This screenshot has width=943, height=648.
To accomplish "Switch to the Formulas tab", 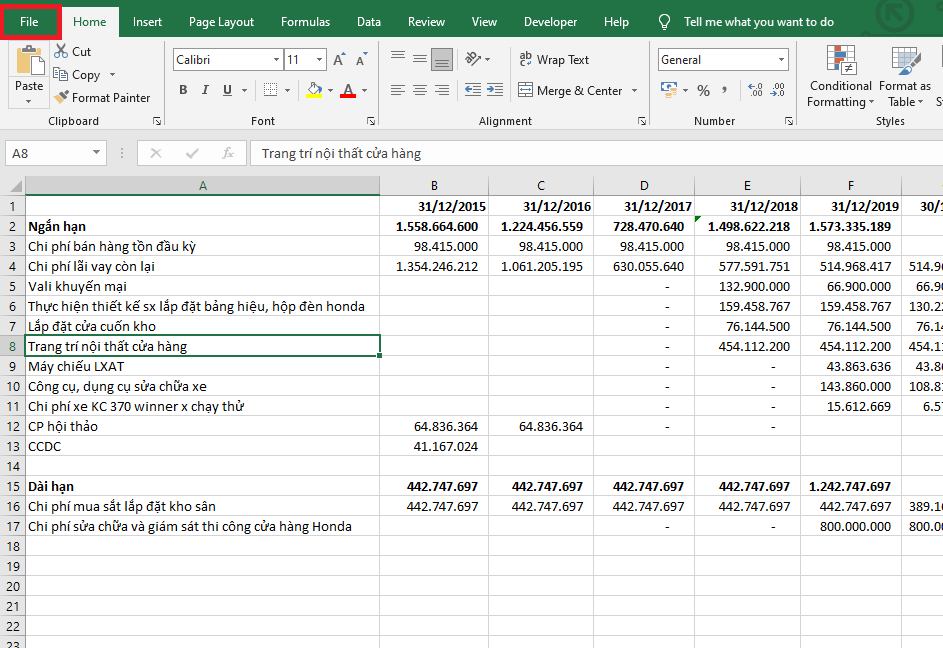I will tap(305, 22).
